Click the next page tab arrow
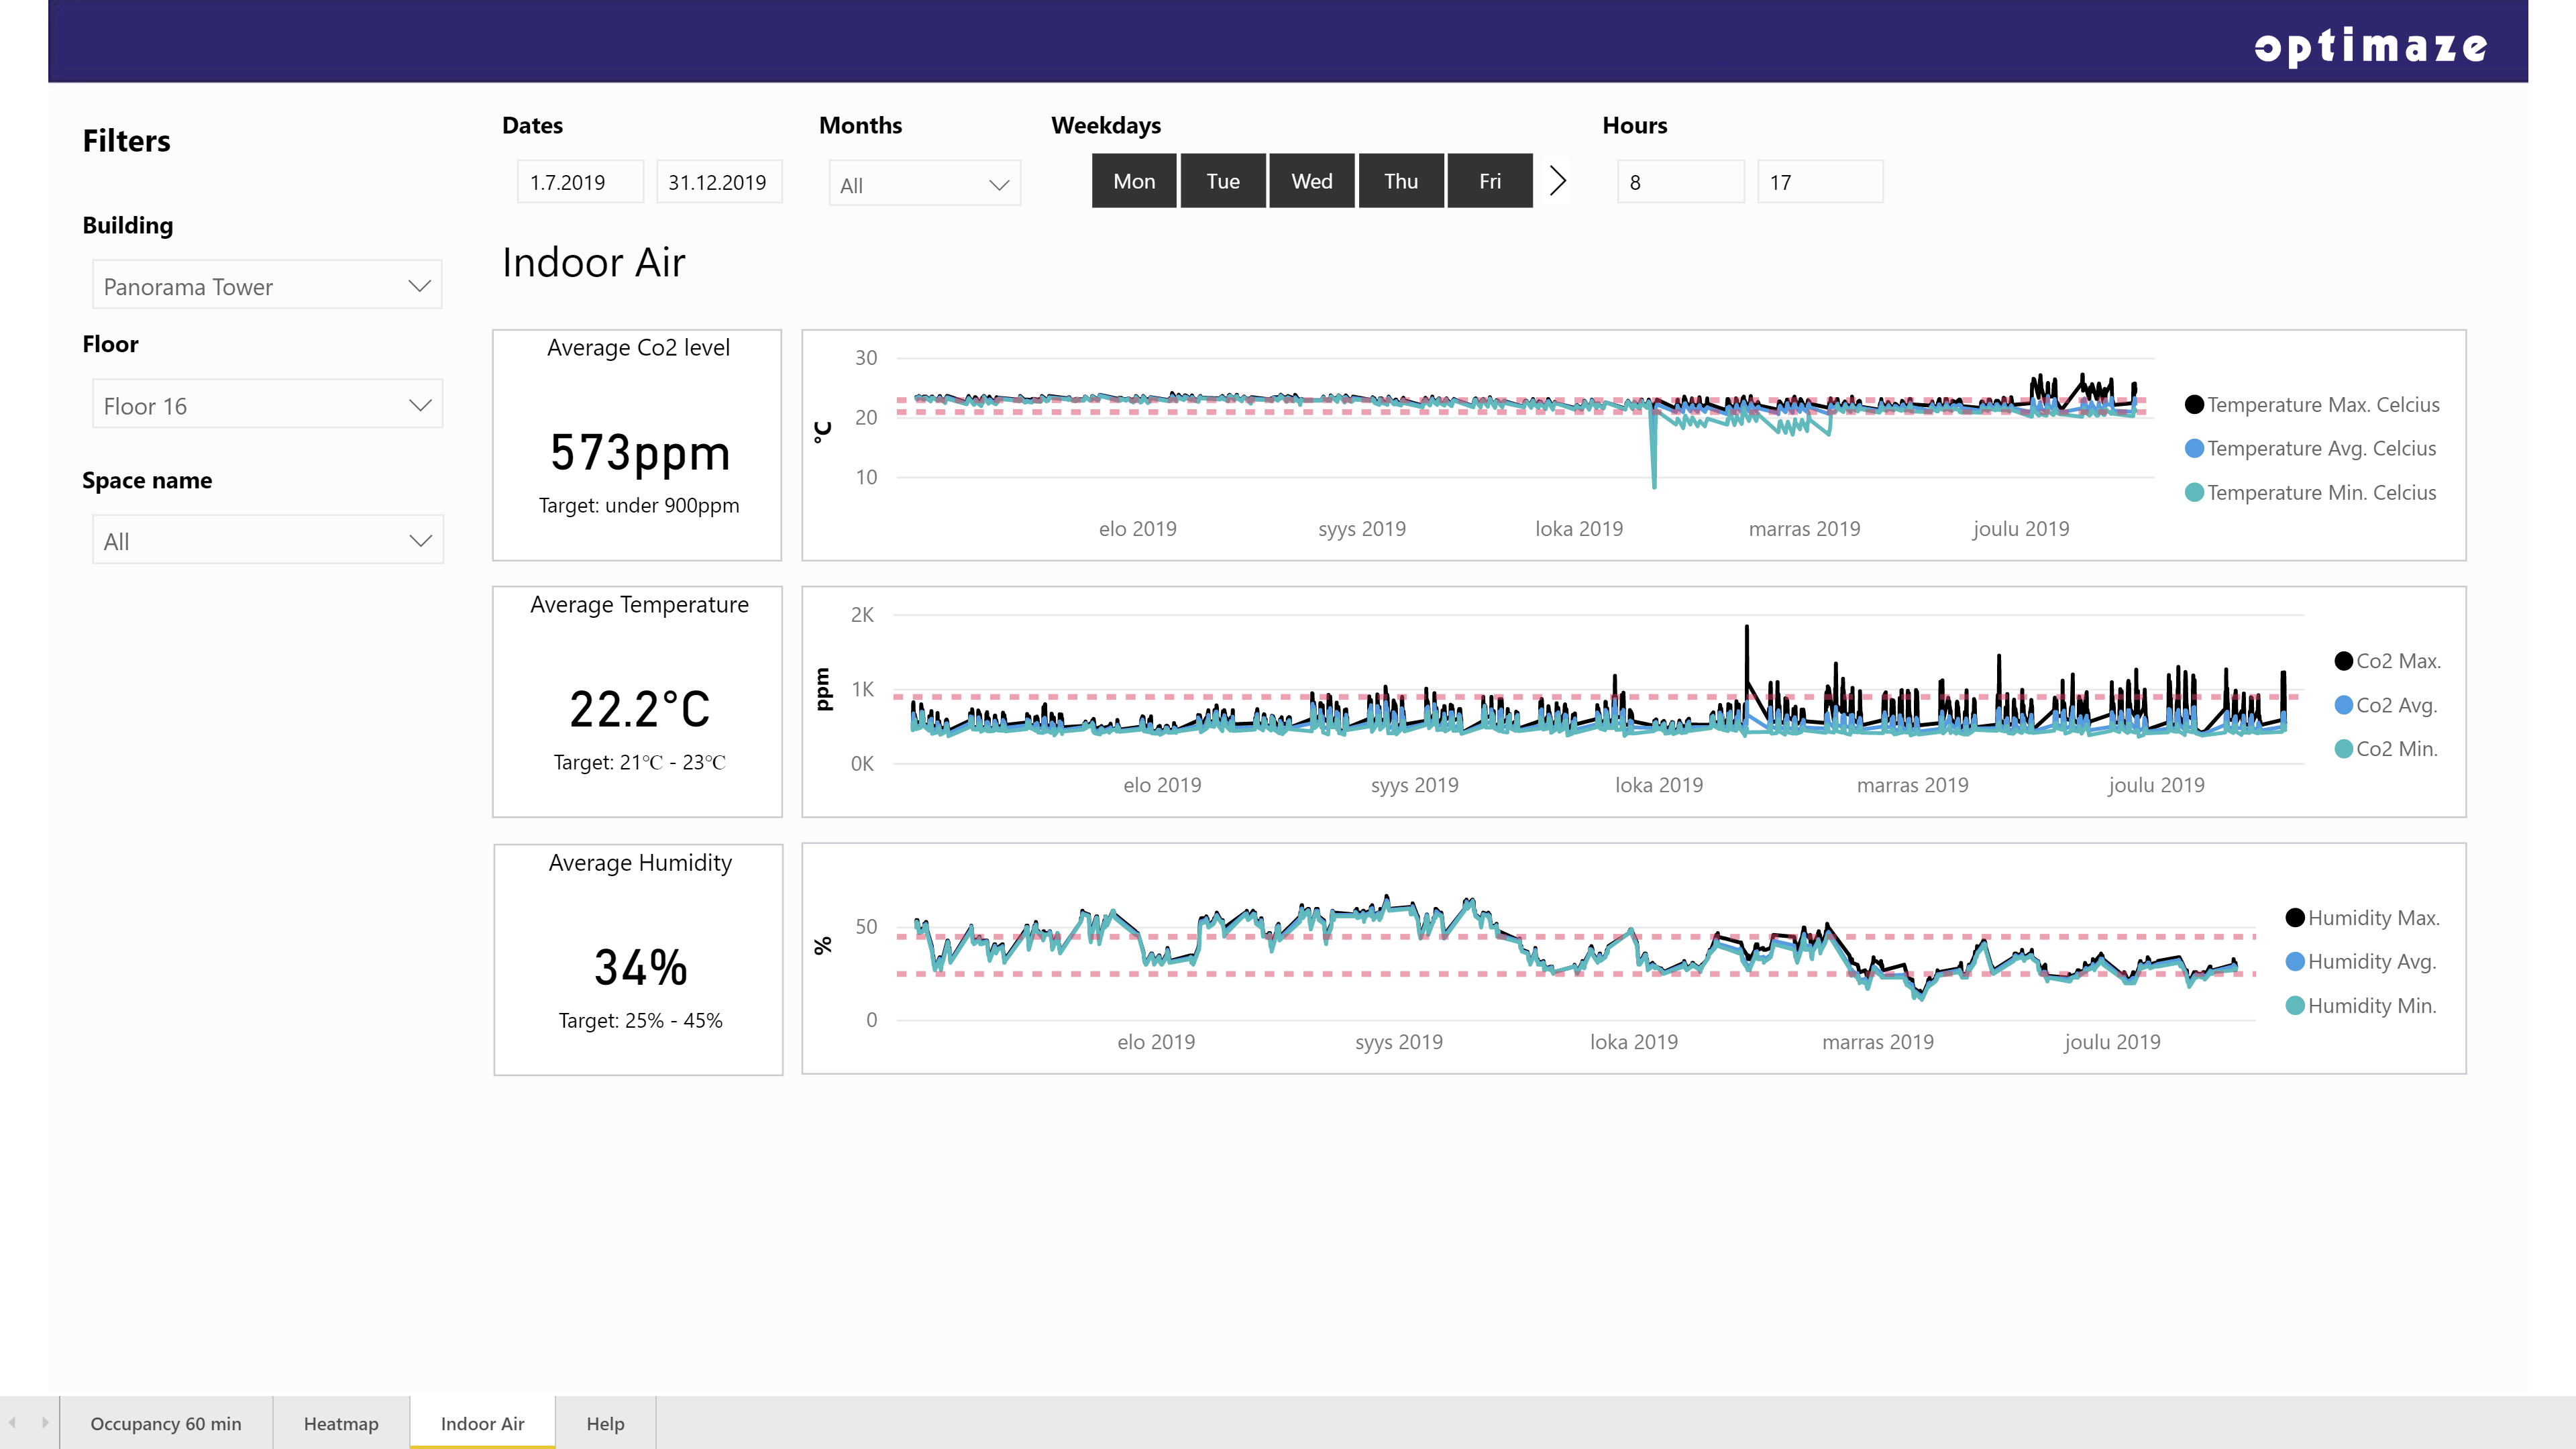The height and width of the screenshot is (1449, 2576). point(45,1422)
